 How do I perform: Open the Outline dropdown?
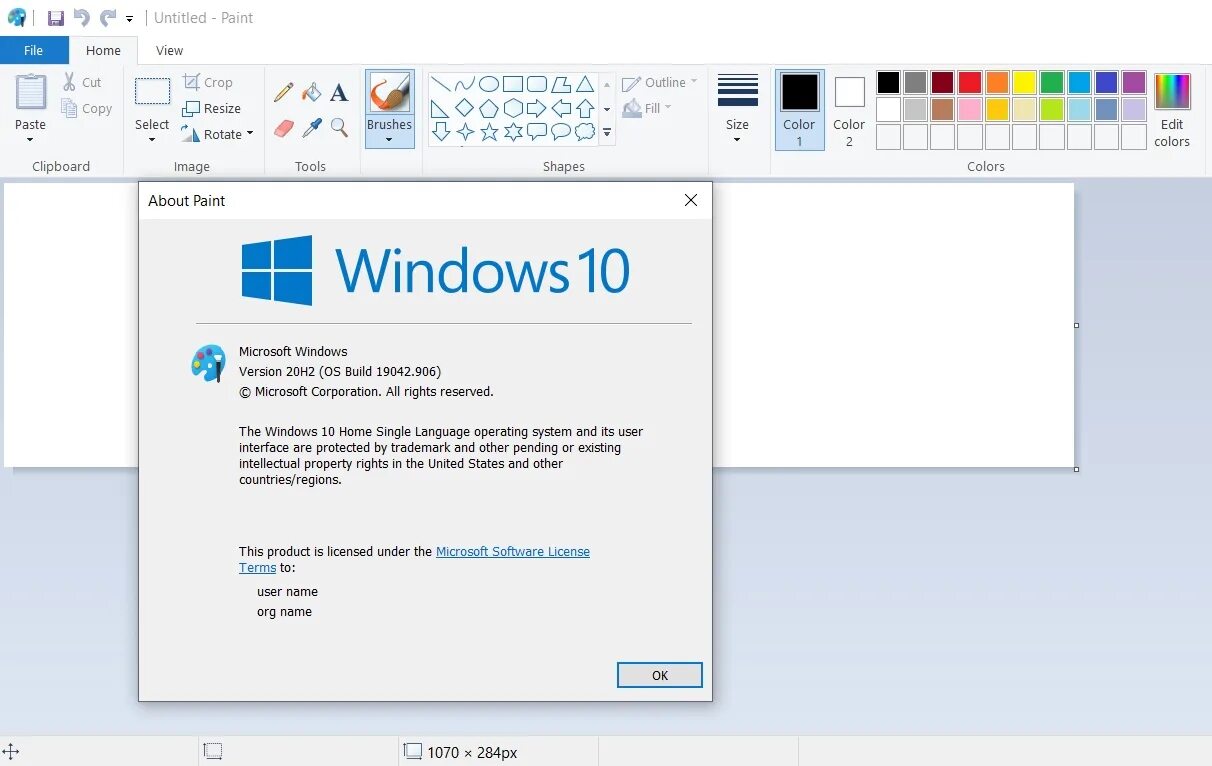(658, 82)
